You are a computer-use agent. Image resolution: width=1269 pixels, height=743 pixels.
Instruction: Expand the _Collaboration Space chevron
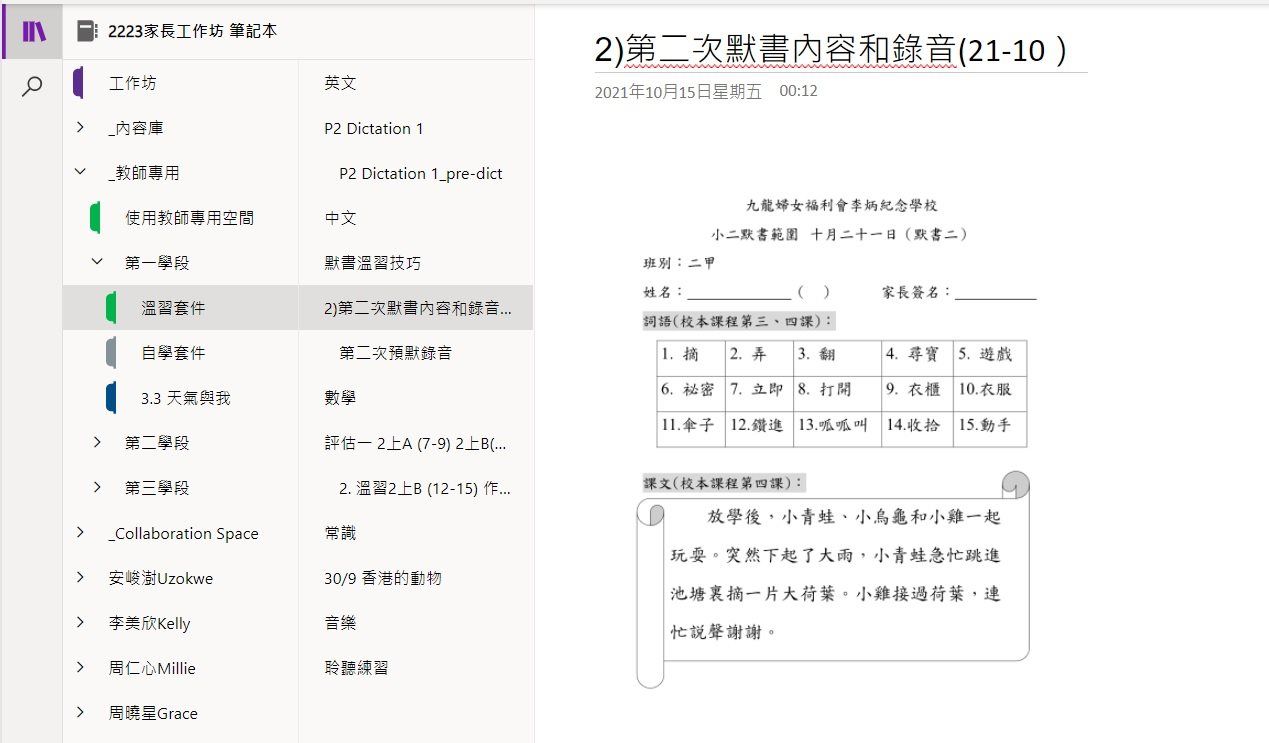pyautogui.click(x=80, y=532)
